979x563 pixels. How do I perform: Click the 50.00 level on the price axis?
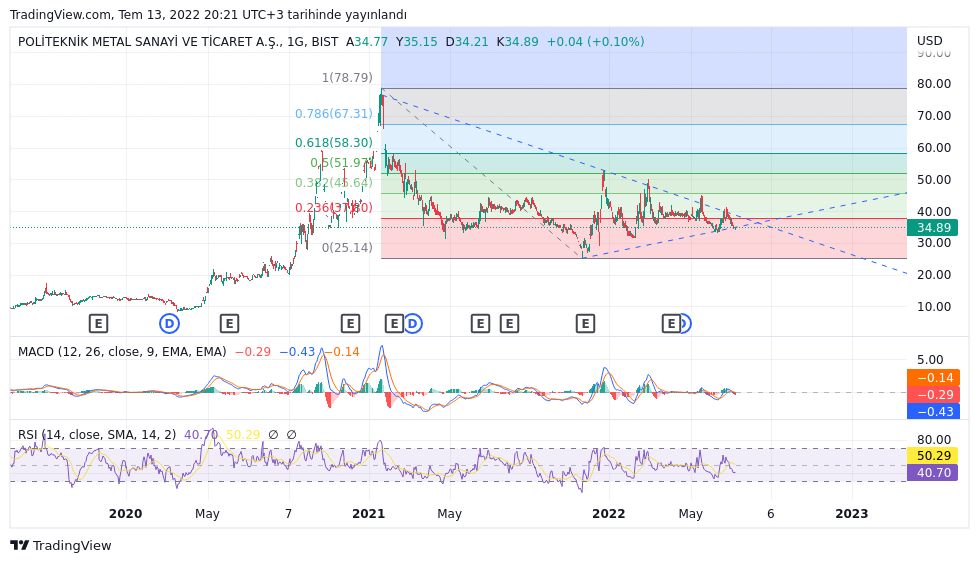pyautogui.click(x=934, y=179)
